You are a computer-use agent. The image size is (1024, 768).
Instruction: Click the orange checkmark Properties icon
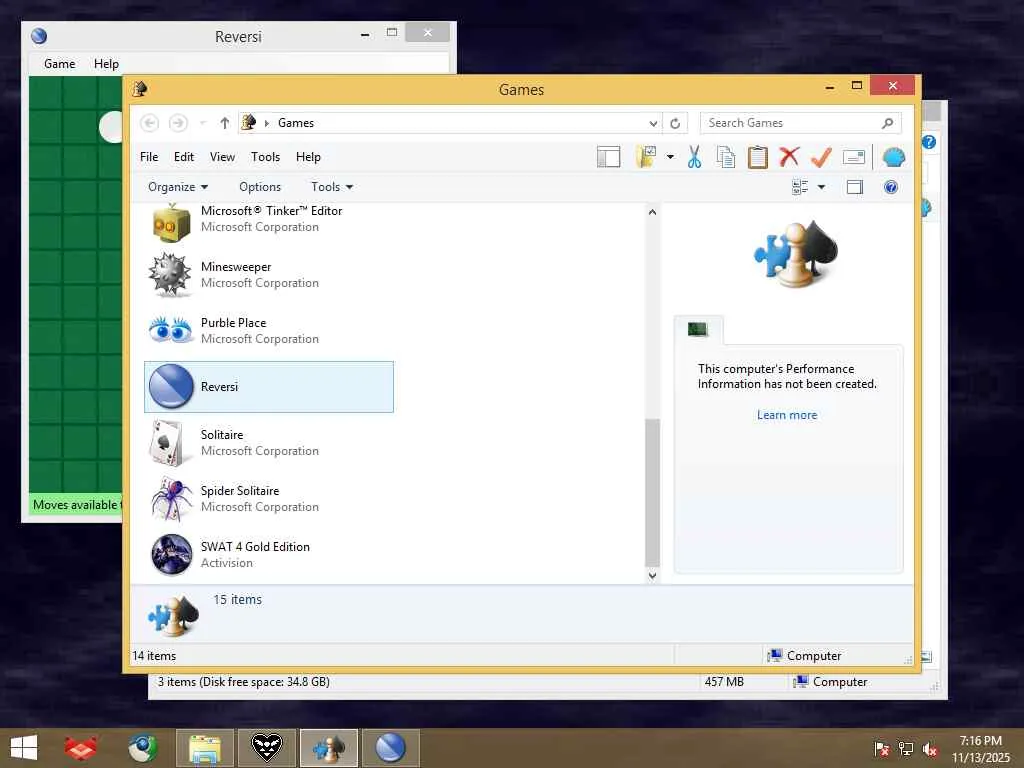(x=821, y=157)
